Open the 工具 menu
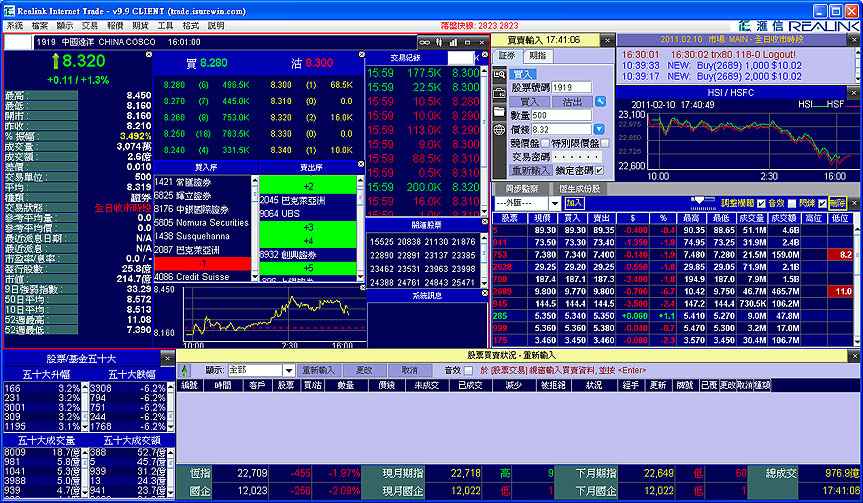The width and height of the screenshot is (863, 503). pos(165,25)
